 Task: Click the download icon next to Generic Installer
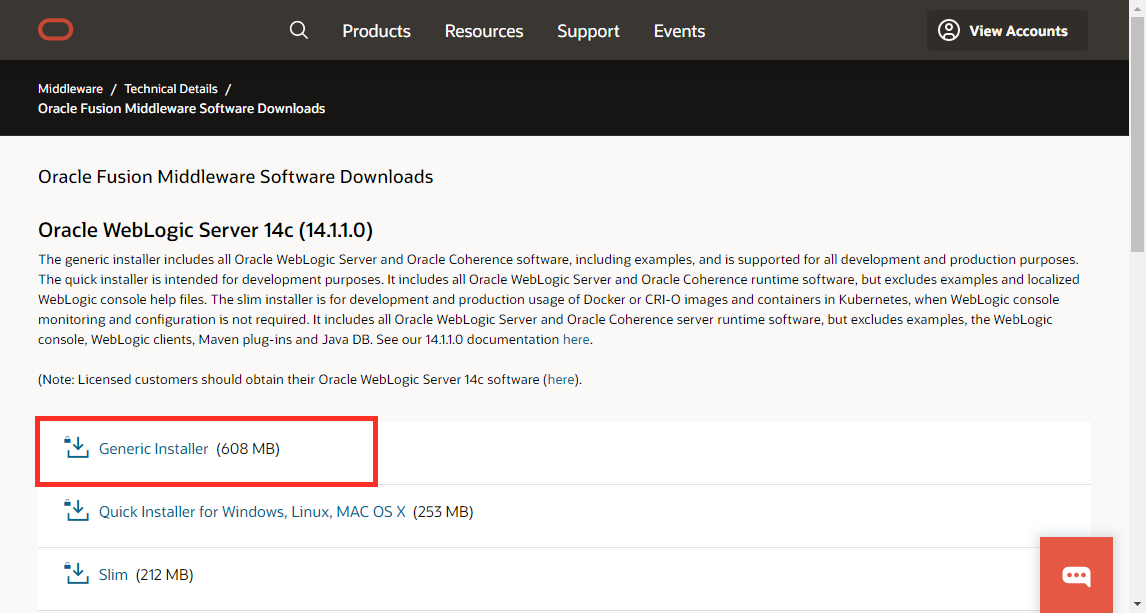(76, 447)
